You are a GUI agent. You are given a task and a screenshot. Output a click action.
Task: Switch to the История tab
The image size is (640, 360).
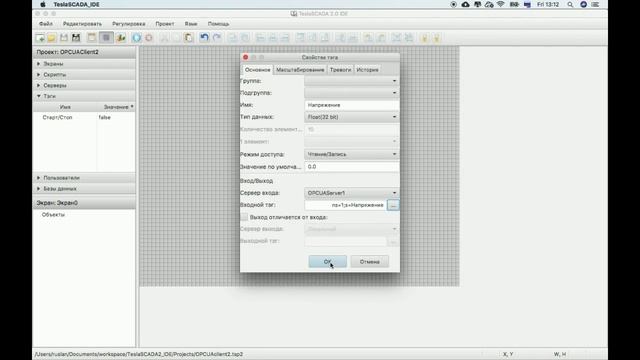click(x=367, y=70)
